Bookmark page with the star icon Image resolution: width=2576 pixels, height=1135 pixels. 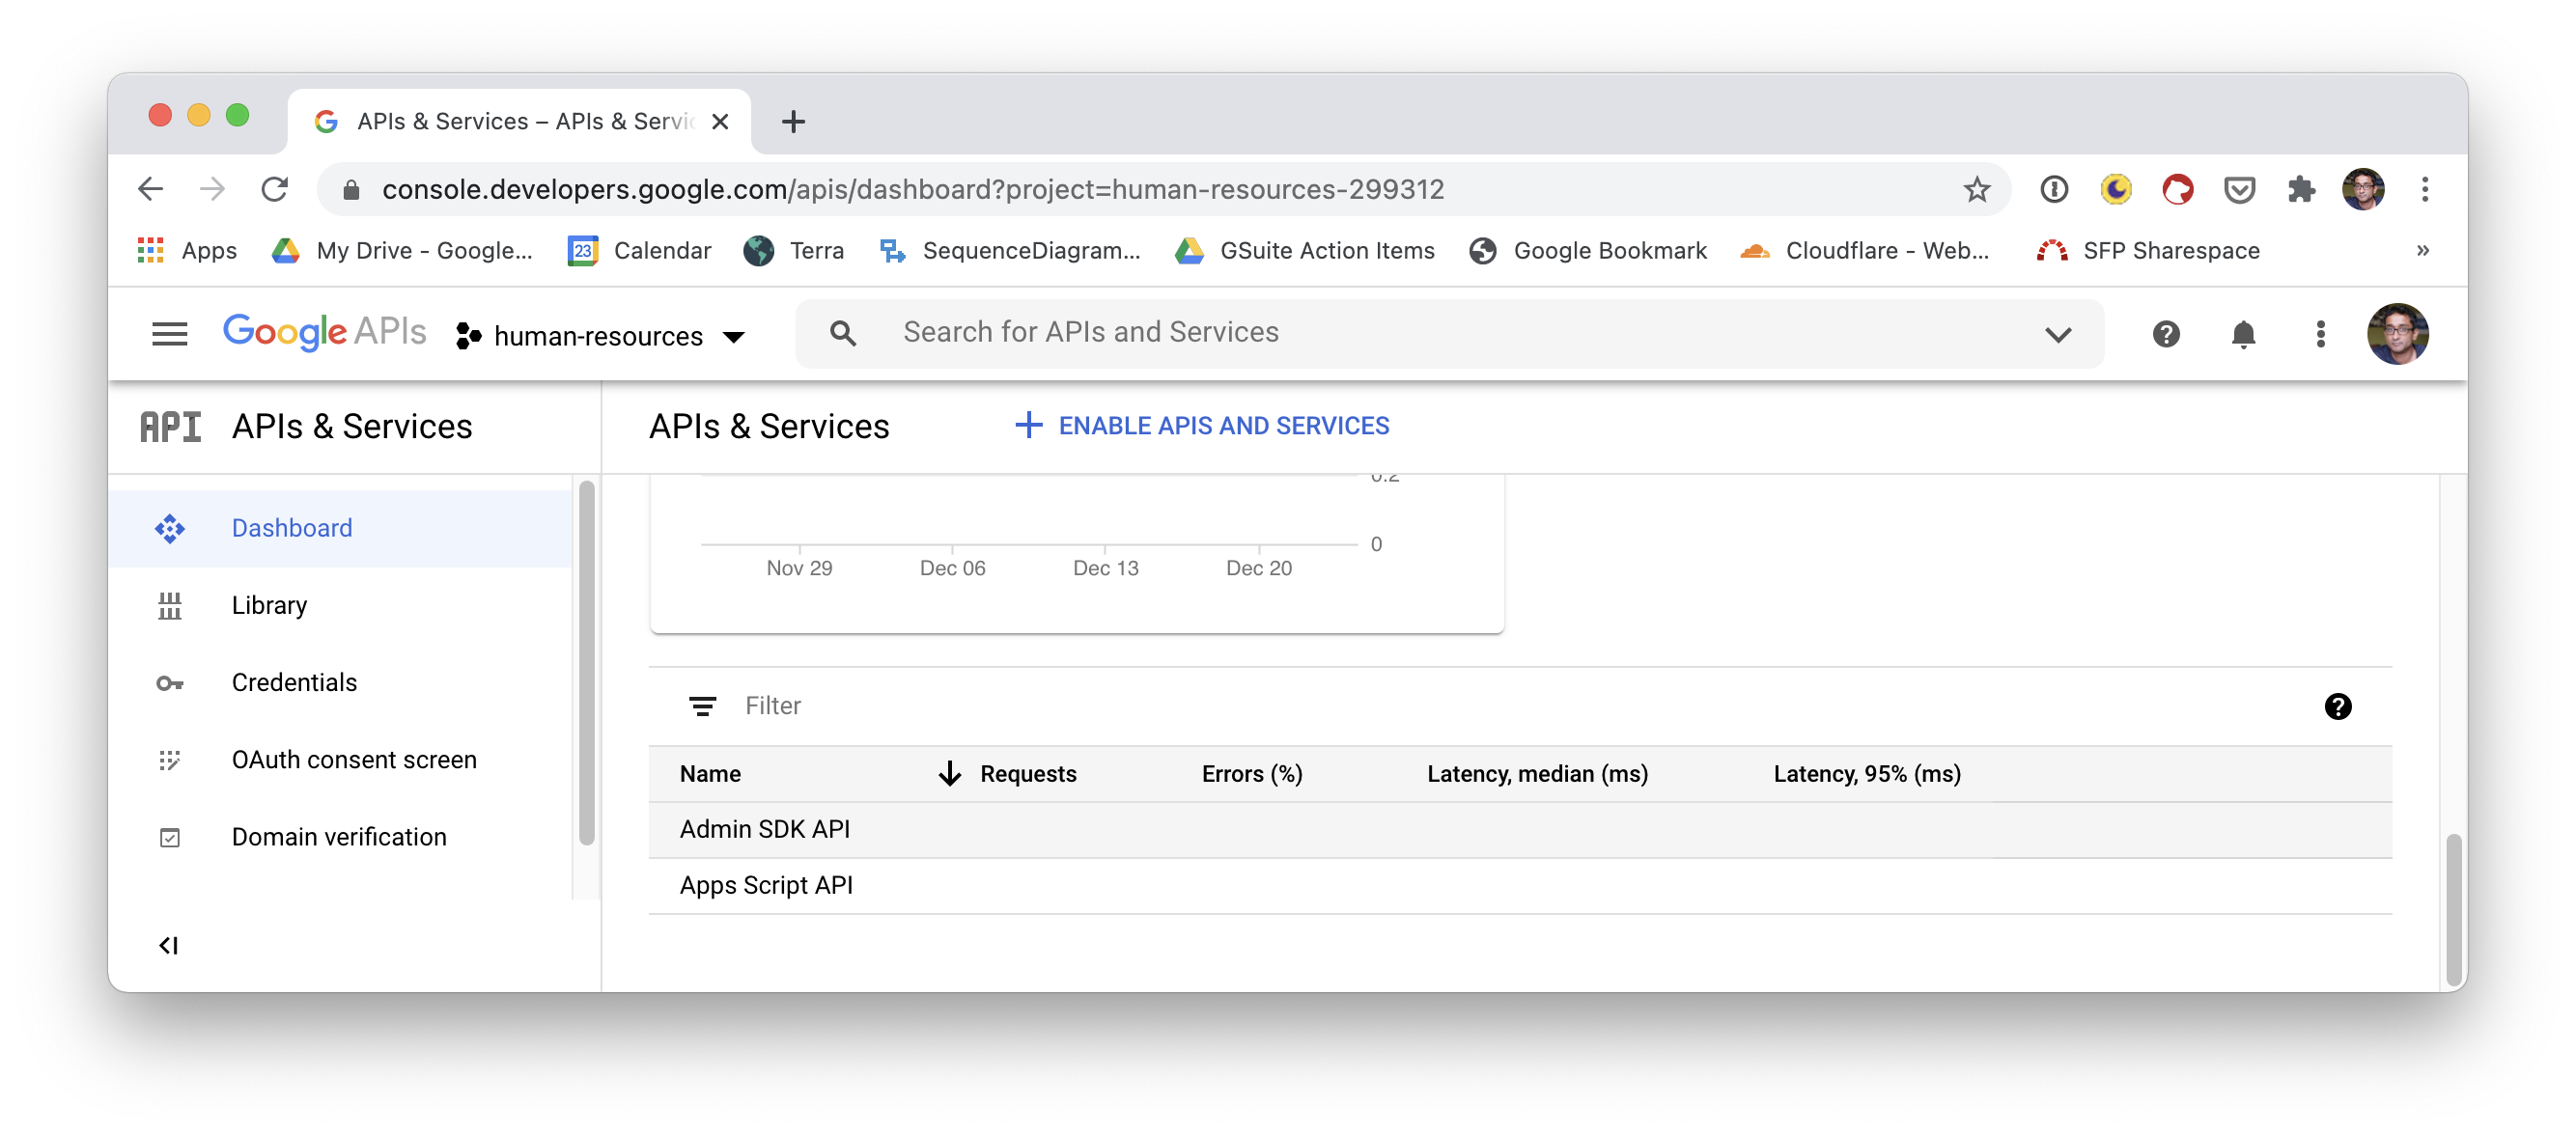point(1976,189)
